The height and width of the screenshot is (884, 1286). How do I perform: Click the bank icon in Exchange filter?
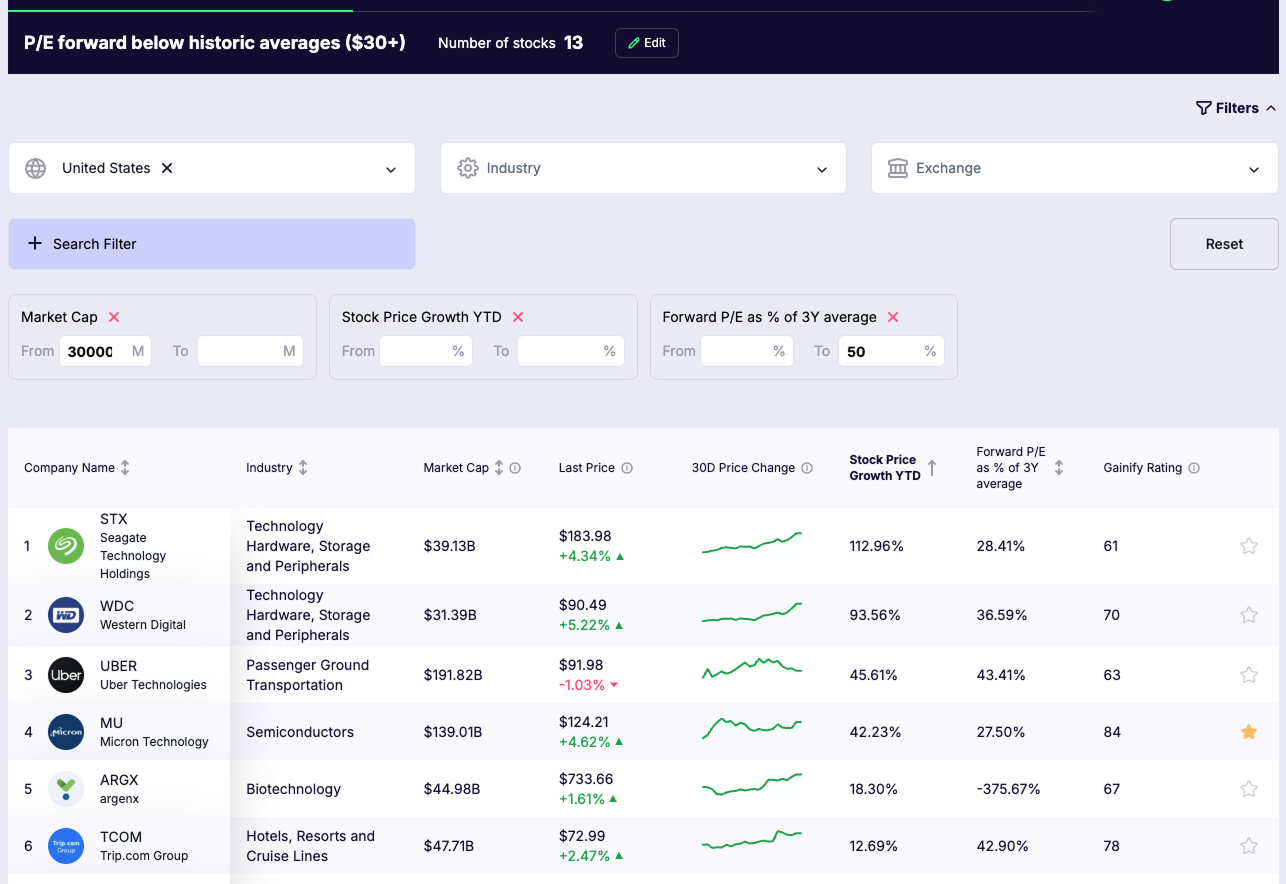coord(898,168)
